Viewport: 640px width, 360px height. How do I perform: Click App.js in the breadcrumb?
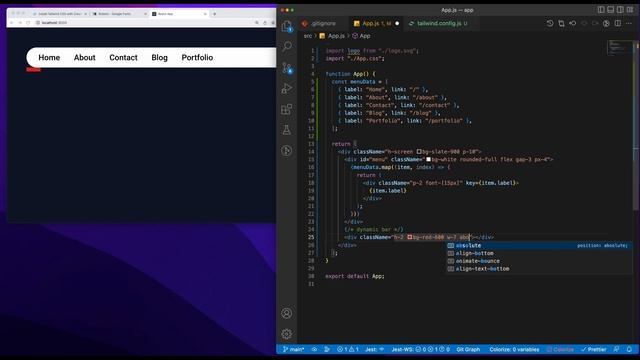click(336, 36)
